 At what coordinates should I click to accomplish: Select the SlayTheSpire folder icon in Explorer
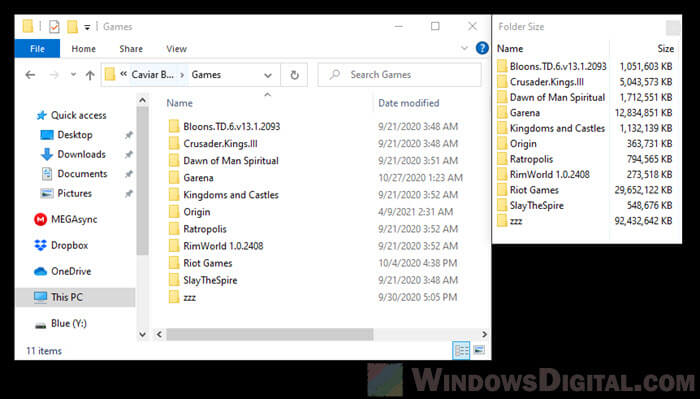coord(174,280)
